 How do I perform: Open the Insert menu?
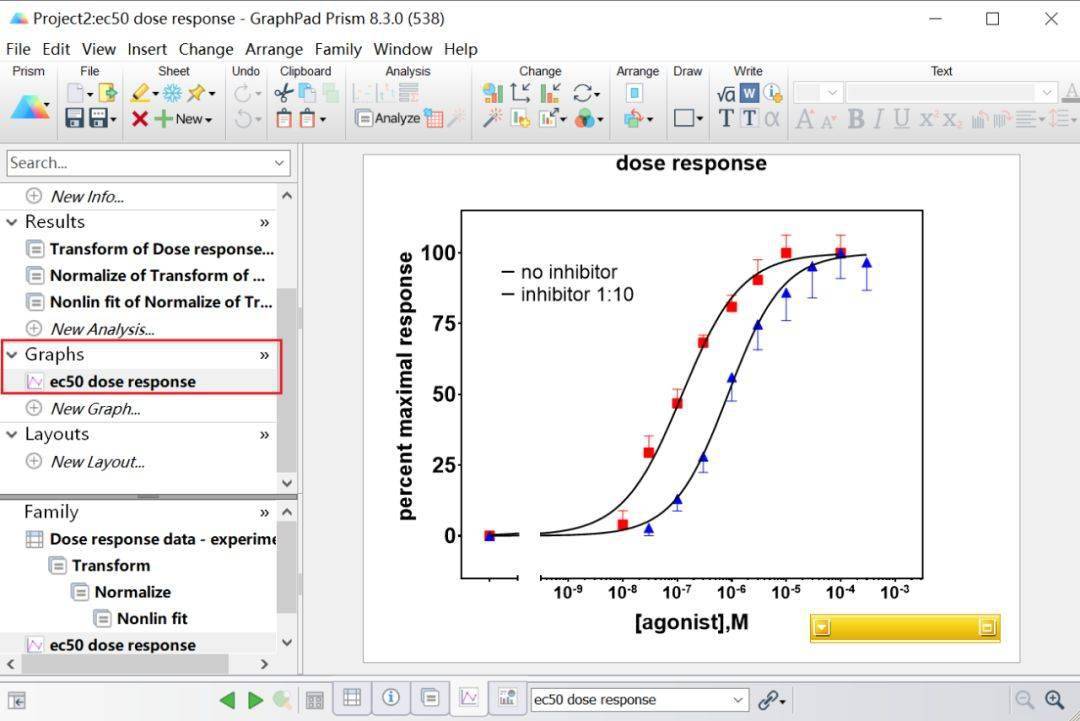pyautogui.click(x=147, y=49)
